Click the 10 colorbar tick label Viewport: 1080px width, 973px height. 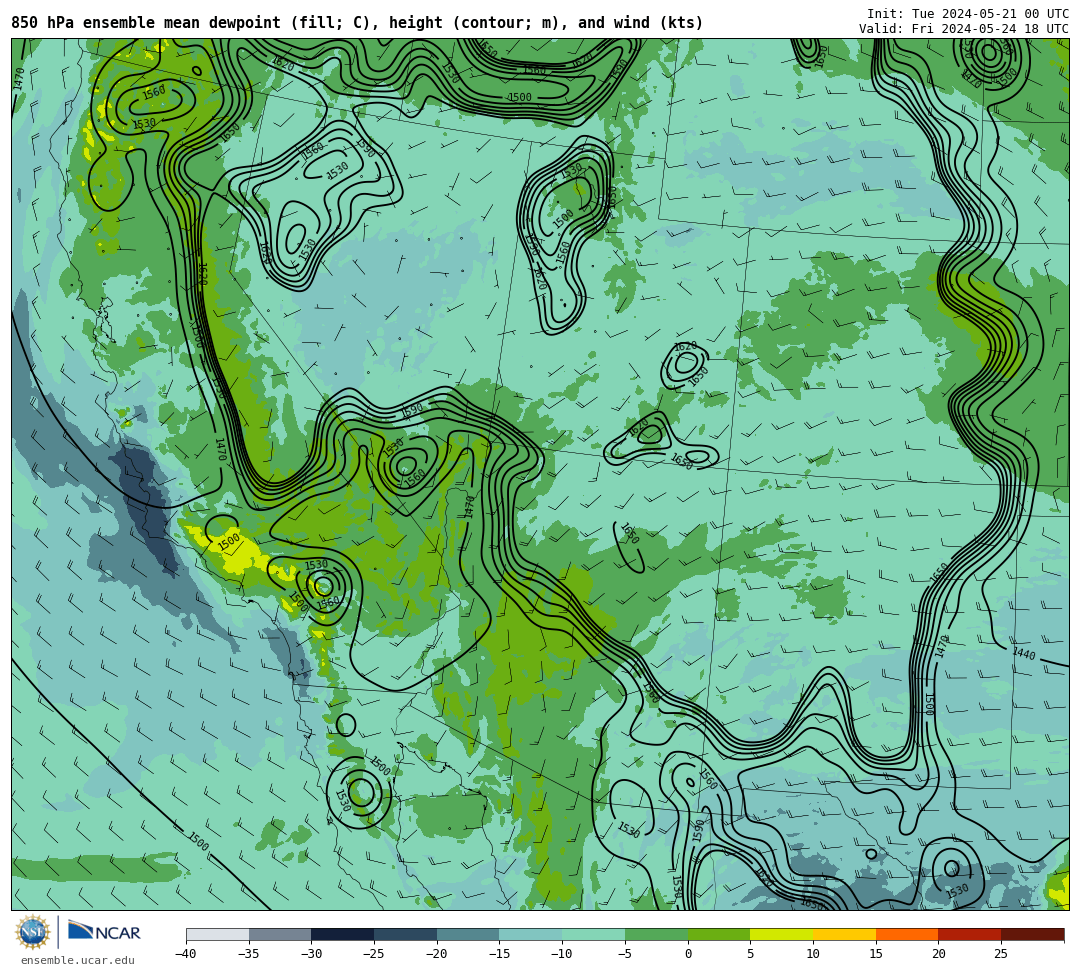point(813,954)
